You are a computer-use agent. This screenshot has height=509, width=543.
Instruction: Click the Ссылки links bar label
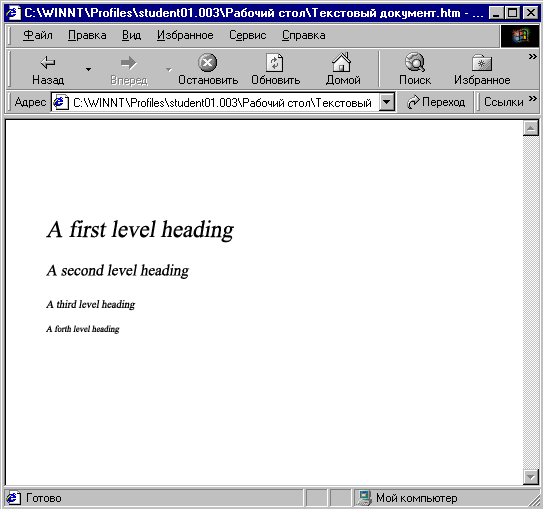(504, 102)
